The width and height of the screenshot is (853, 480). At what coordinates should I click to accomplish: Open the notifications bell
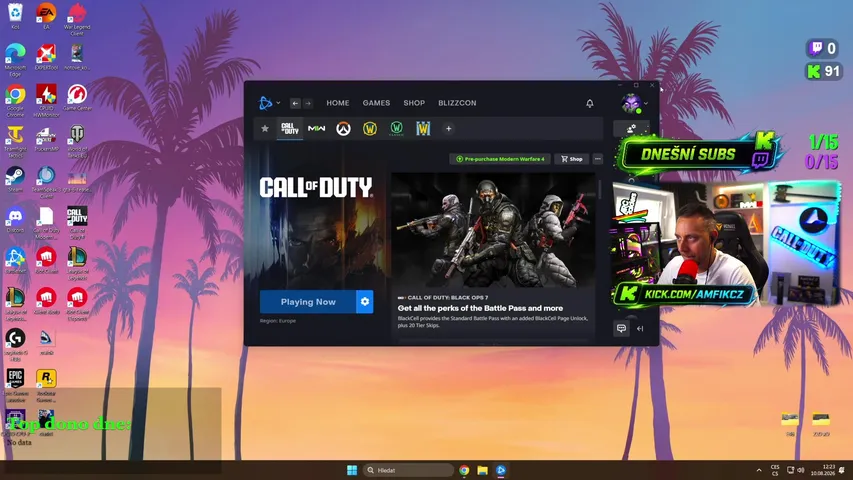[590, 103]
